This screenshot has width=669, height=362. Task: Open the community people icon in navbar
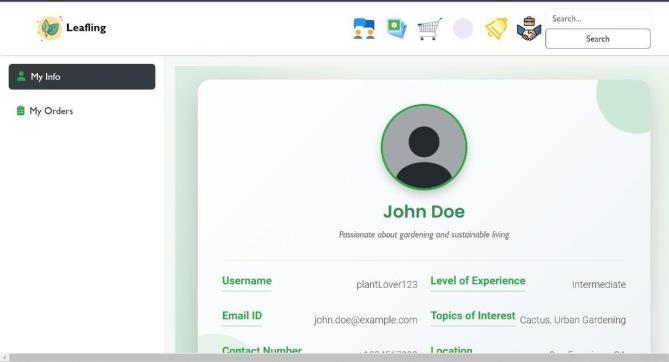pos(364,29)
